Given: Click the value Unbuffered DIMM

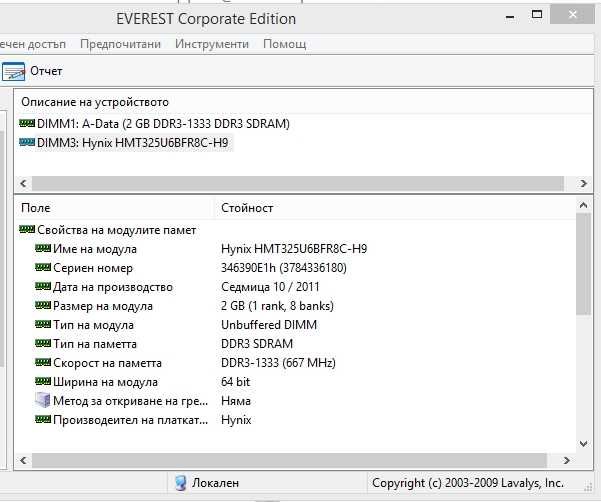Looking at the screenshot, I should 269,325.
